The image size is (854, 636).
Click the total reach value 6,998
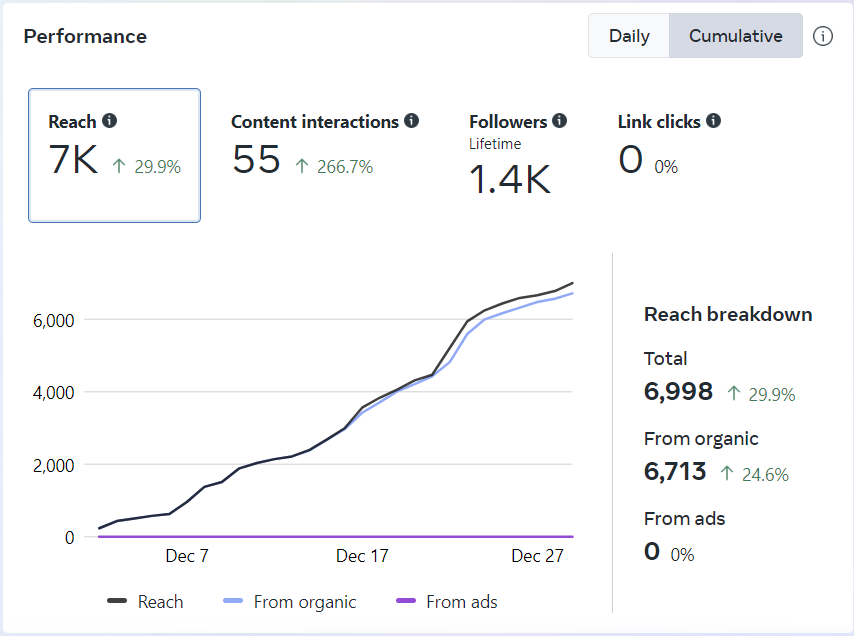678,392
